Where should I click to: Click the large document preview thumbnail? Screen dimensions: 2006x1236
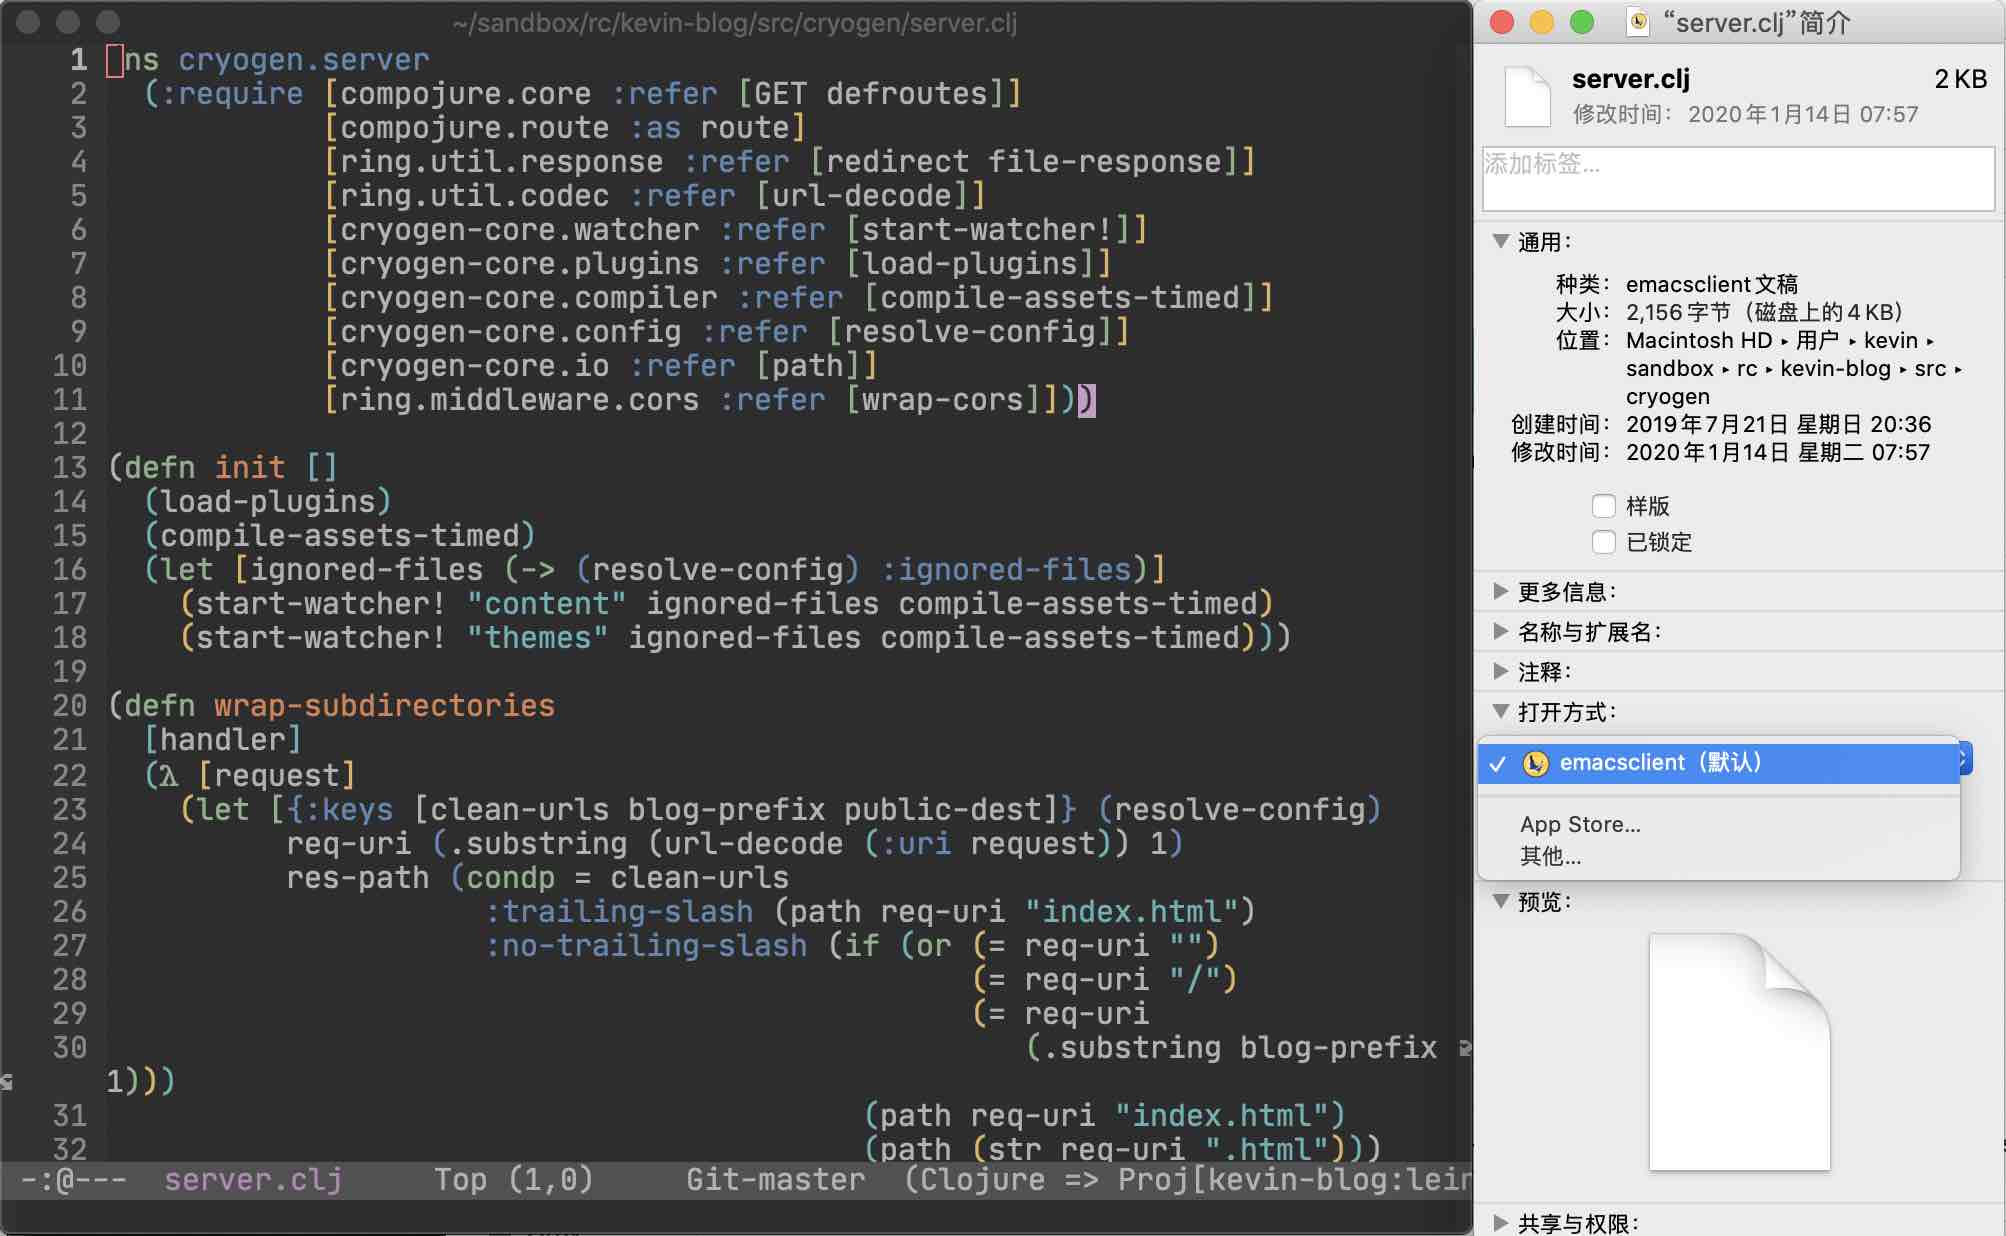point(1739,1051)
